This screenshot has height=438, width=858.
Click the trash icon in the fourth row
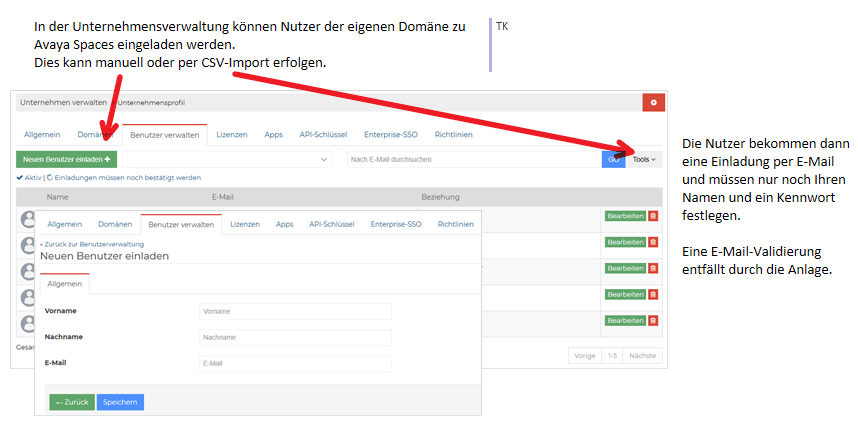[653, 294]
